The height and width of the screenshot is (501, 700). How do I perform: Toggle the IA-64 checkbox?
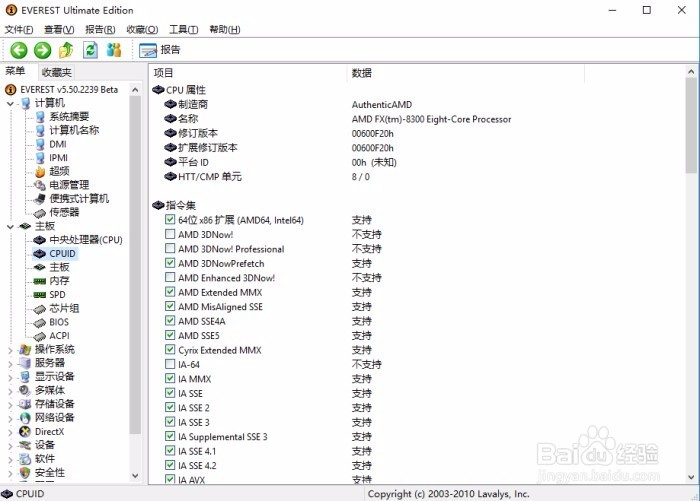[170, 364]
